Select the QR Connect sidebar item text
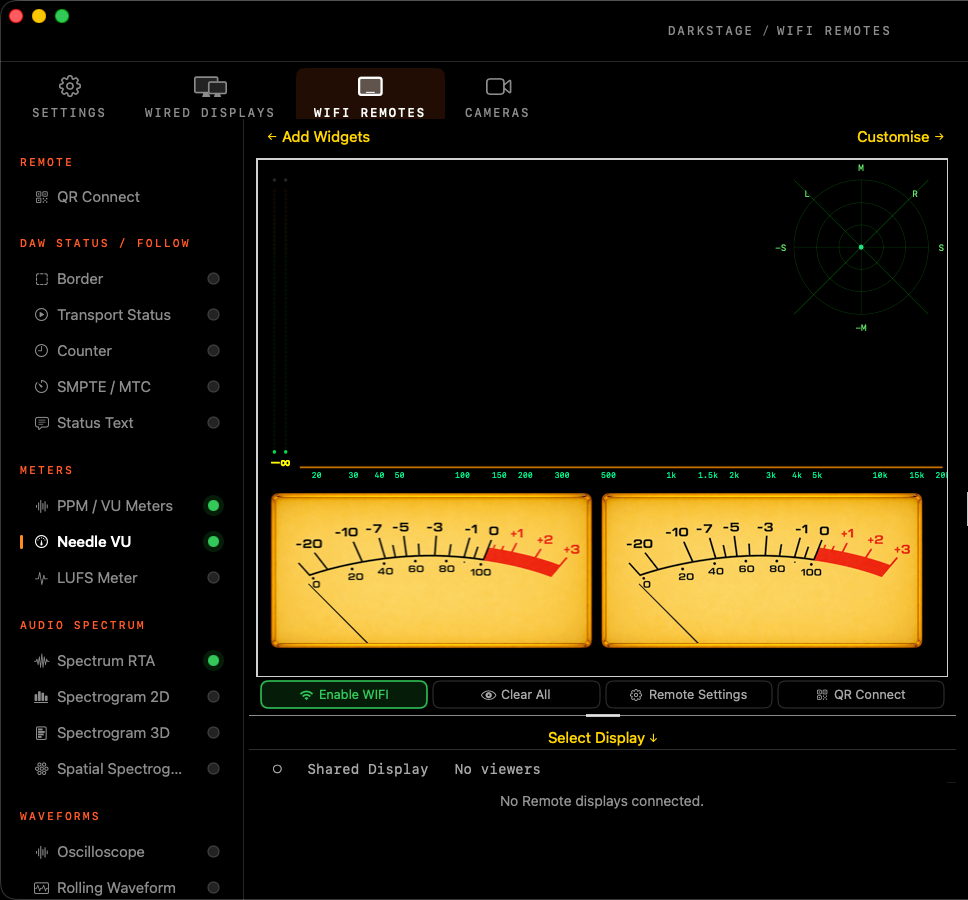Viewport: 968px width, 900px height. (99, 197)
